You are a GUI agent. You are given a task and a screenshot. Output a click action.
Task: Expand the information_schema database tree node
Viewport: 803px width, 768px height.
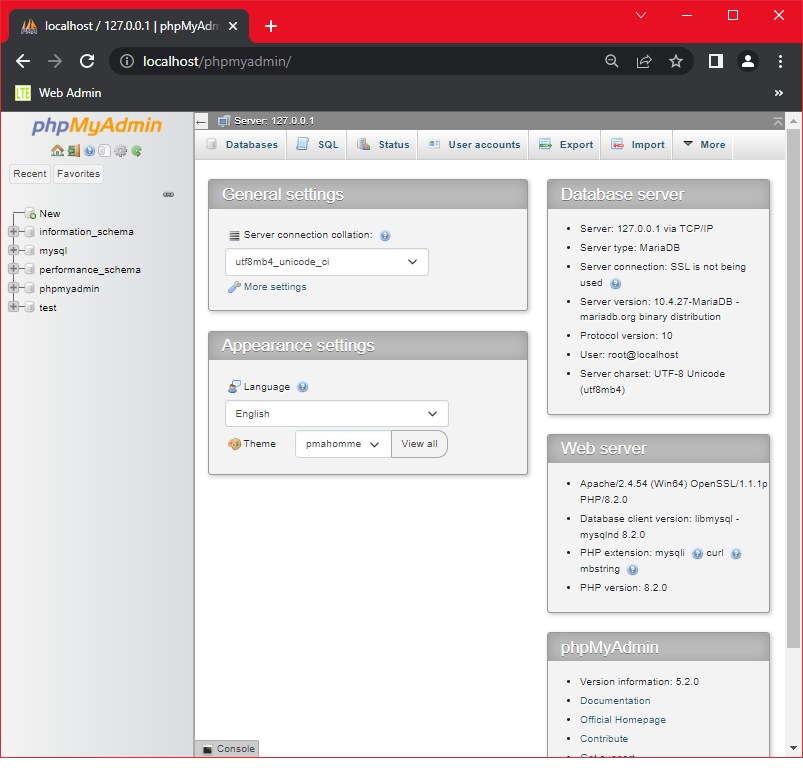point(13,232)
